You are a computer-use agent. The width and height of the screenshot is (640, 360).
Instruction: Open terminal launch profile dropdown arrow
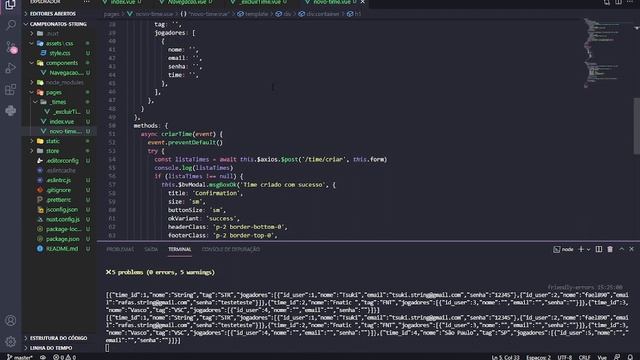(x=588, y=249)
